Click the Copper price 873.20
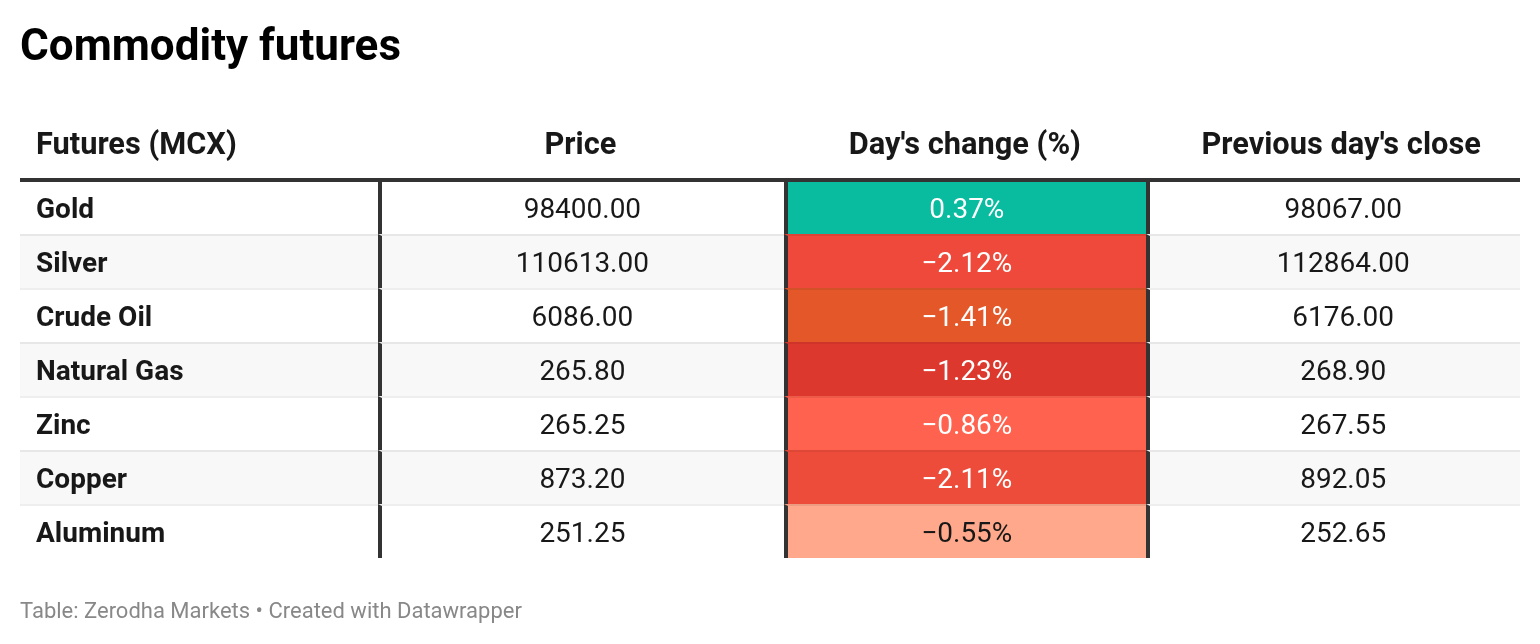The height and width of the screenshot is (644, 1540). click(x=582, y=479)
